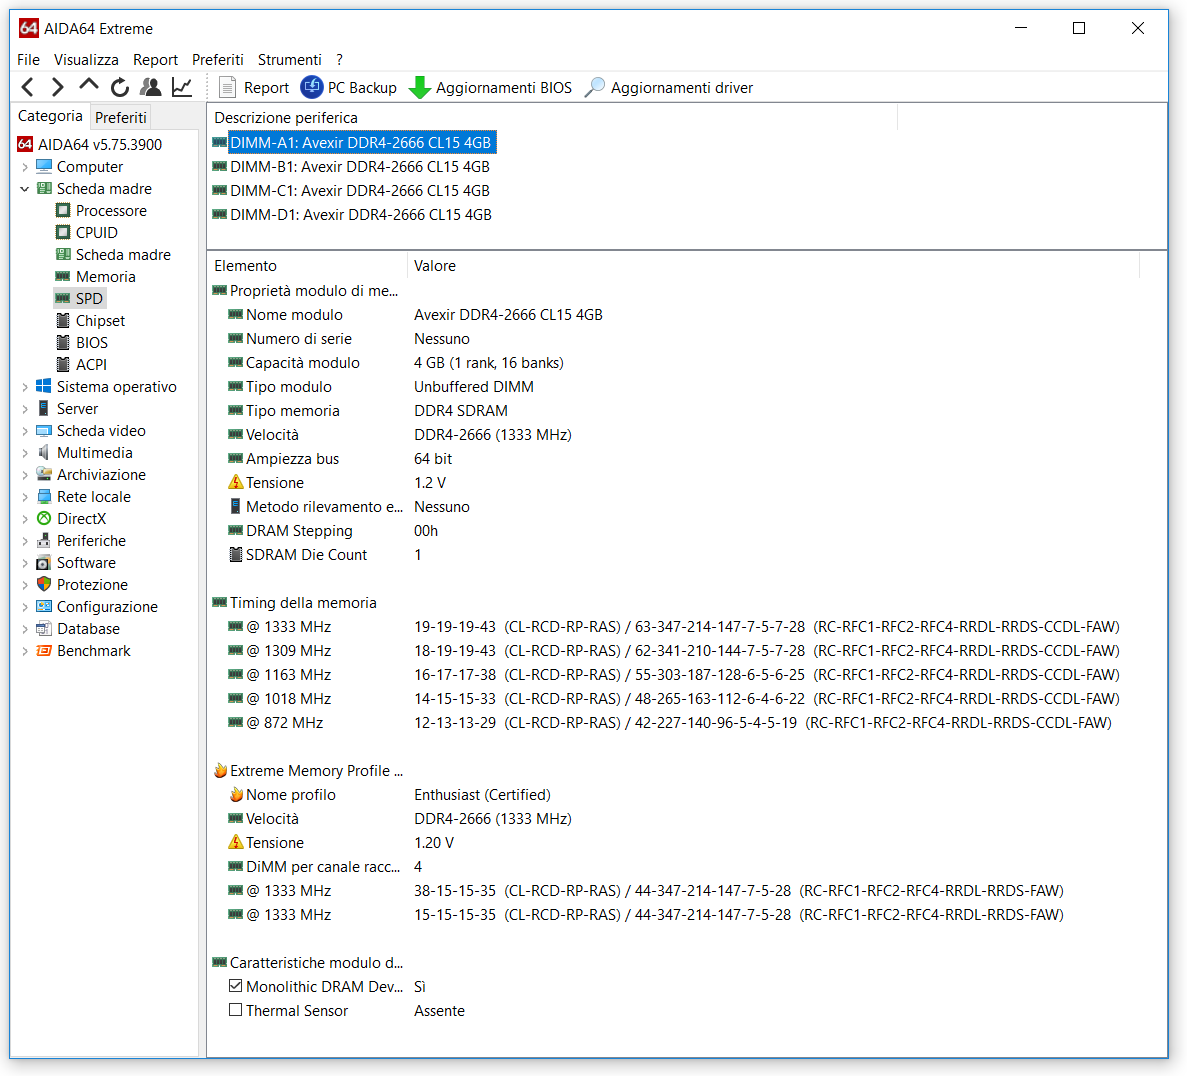Click the Computer monitor icon

(44, 167)
